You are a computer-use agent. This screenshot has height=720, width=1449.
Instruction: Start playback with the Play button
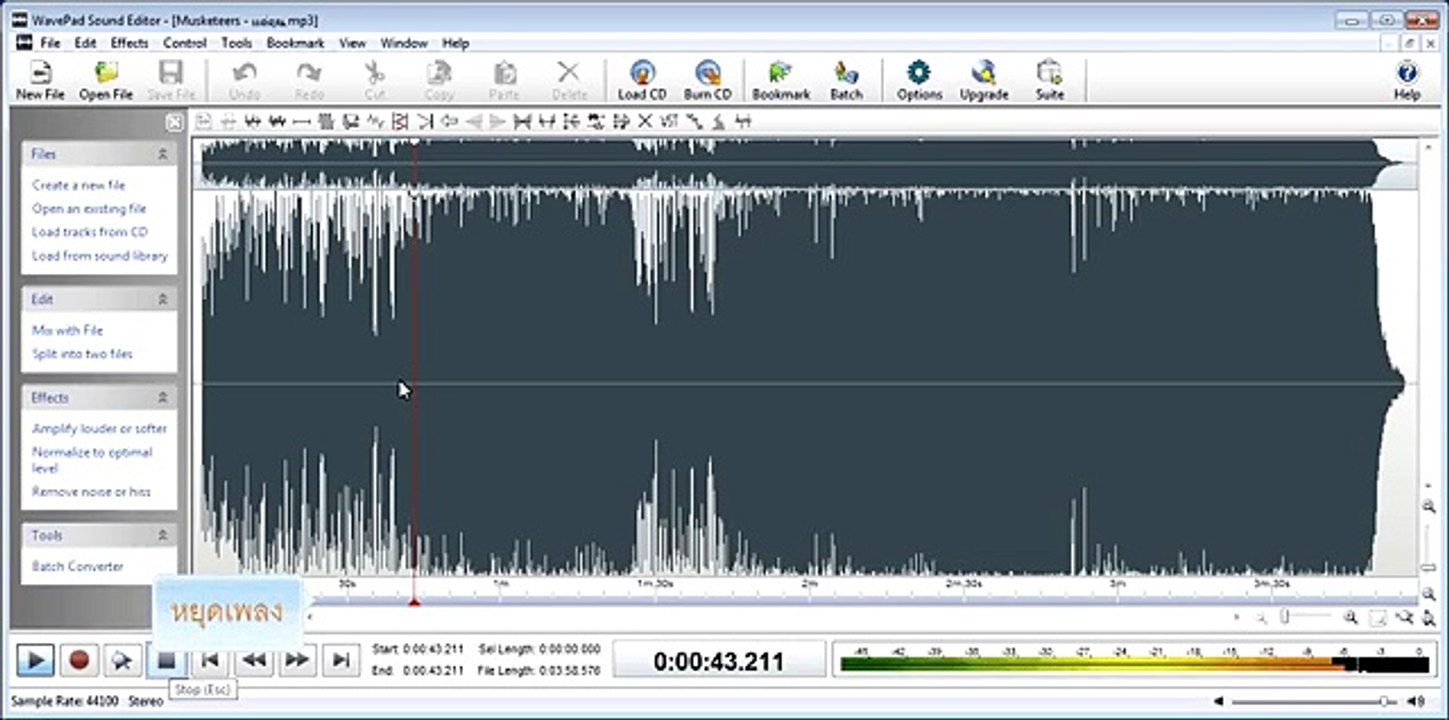coord(35,660)
